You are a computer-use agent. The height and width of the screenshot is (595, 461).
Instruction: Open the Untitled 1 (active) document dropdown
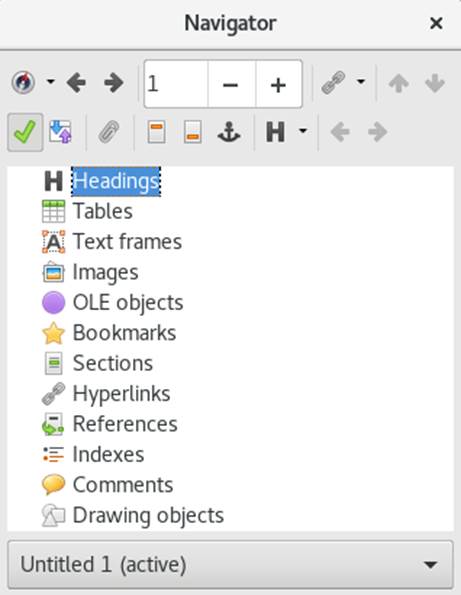(x=230, y=565)
